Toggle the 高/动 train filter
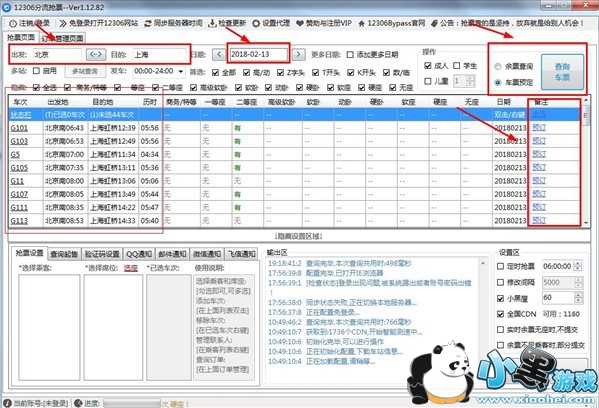 click(246, 72)
